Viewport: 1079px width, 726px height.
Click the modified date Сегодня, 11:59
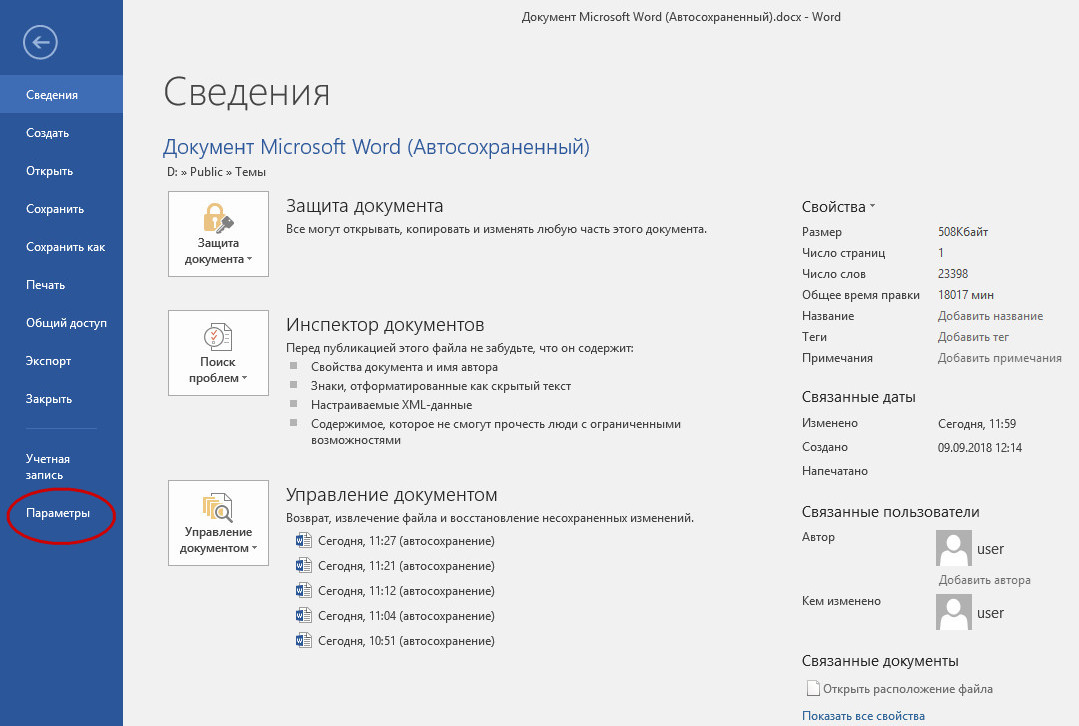click(976, 424)
